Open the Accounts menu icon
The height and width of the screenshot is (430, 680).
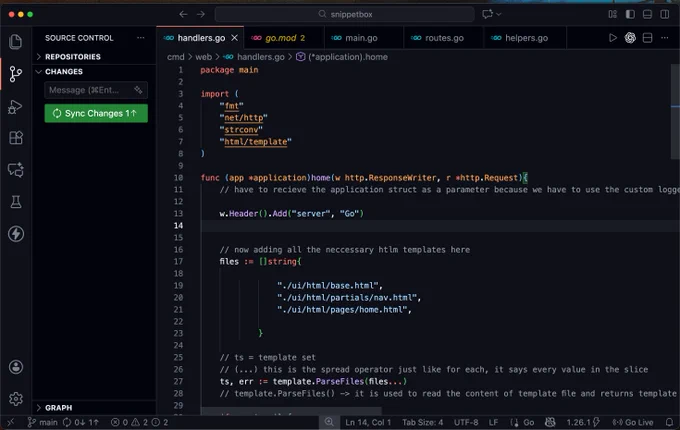click(x=16, y=367)
